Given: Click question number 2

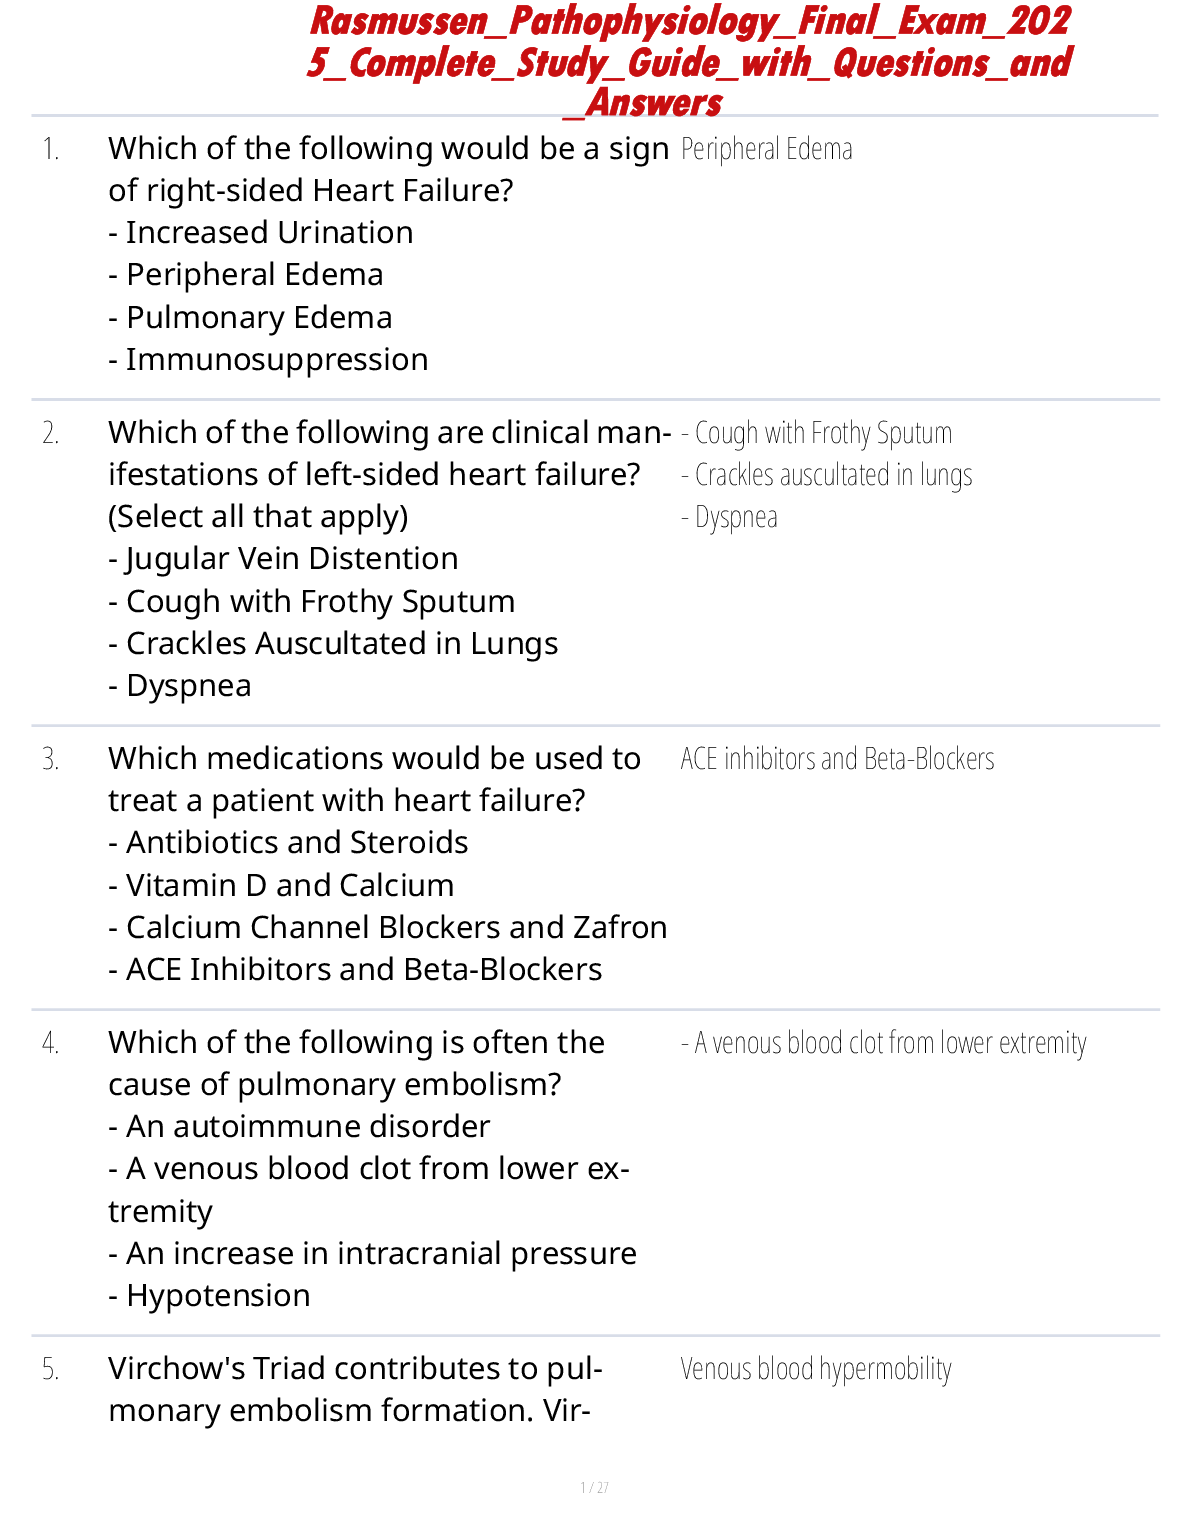Looking at the screenshot, I should 51,434.
